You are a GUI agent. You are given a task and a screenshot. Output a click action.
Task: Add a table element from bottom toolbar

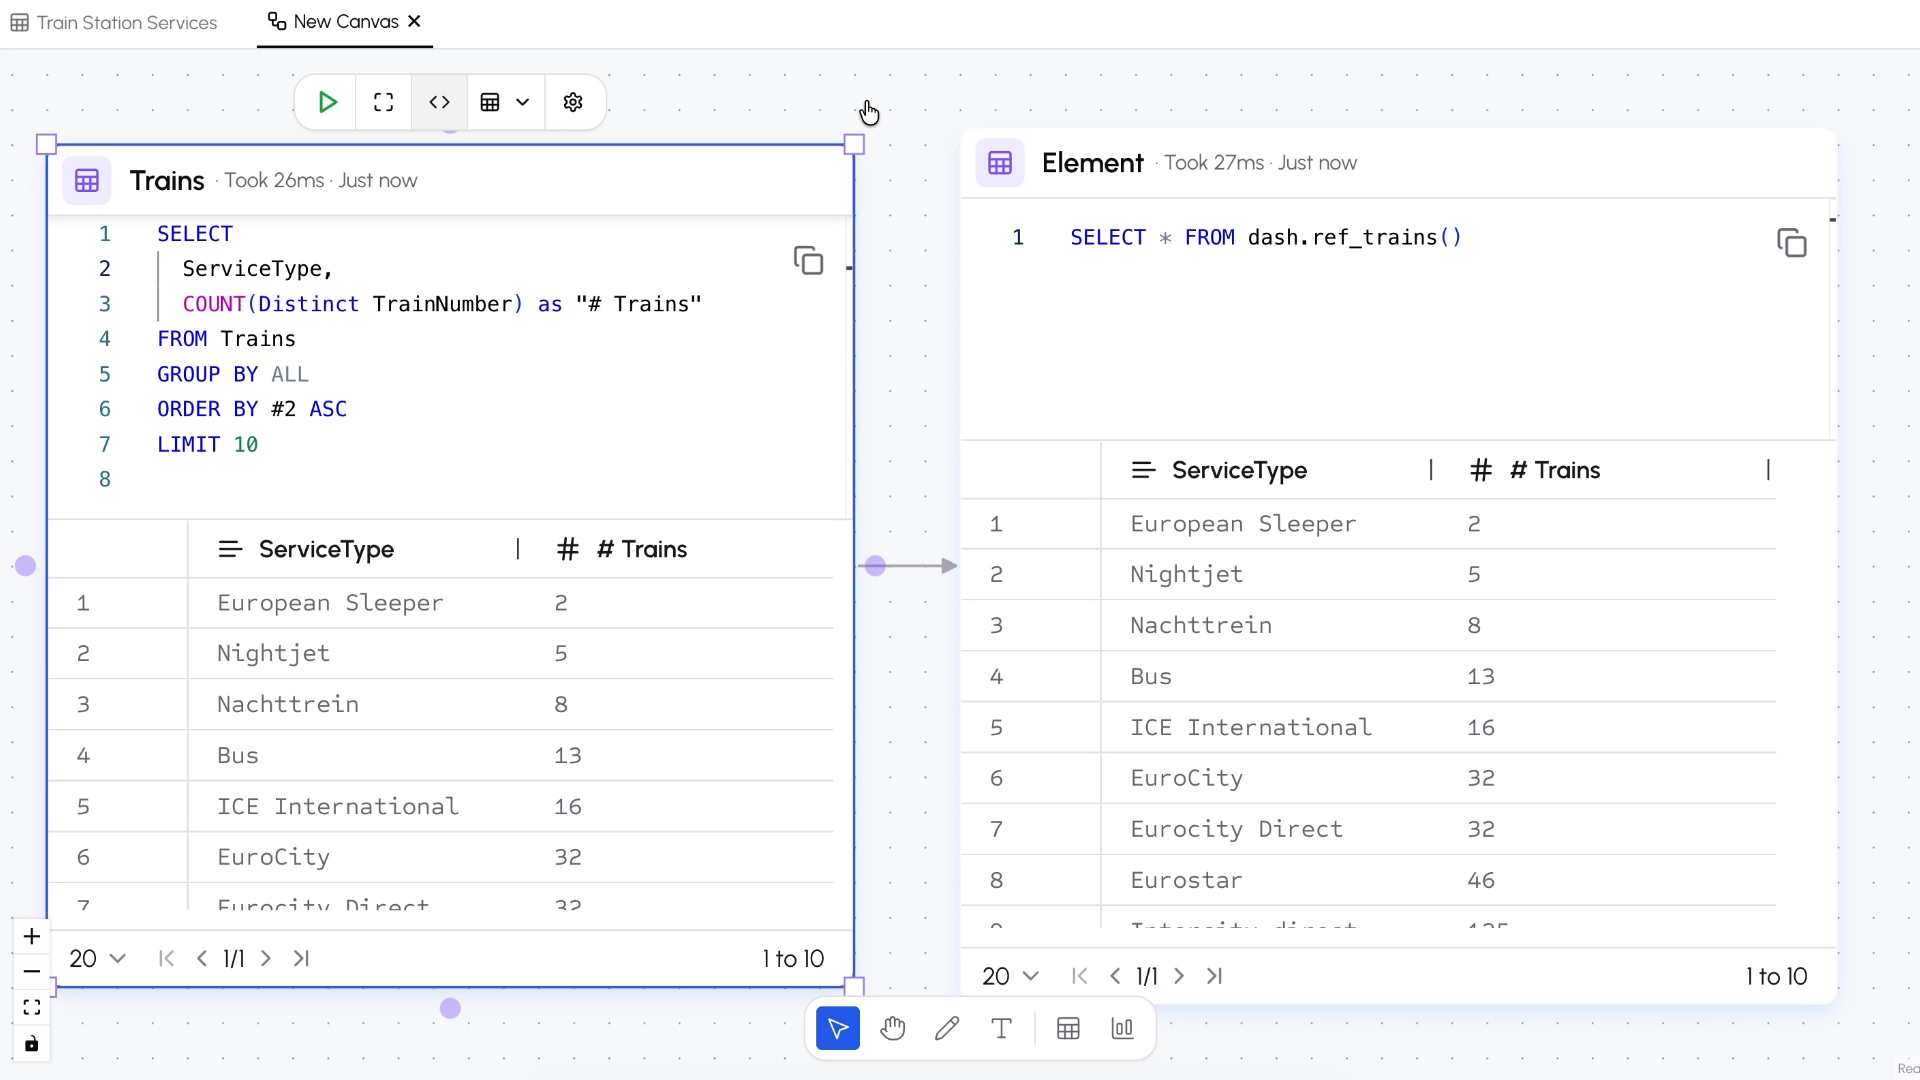[1068, 1028]
